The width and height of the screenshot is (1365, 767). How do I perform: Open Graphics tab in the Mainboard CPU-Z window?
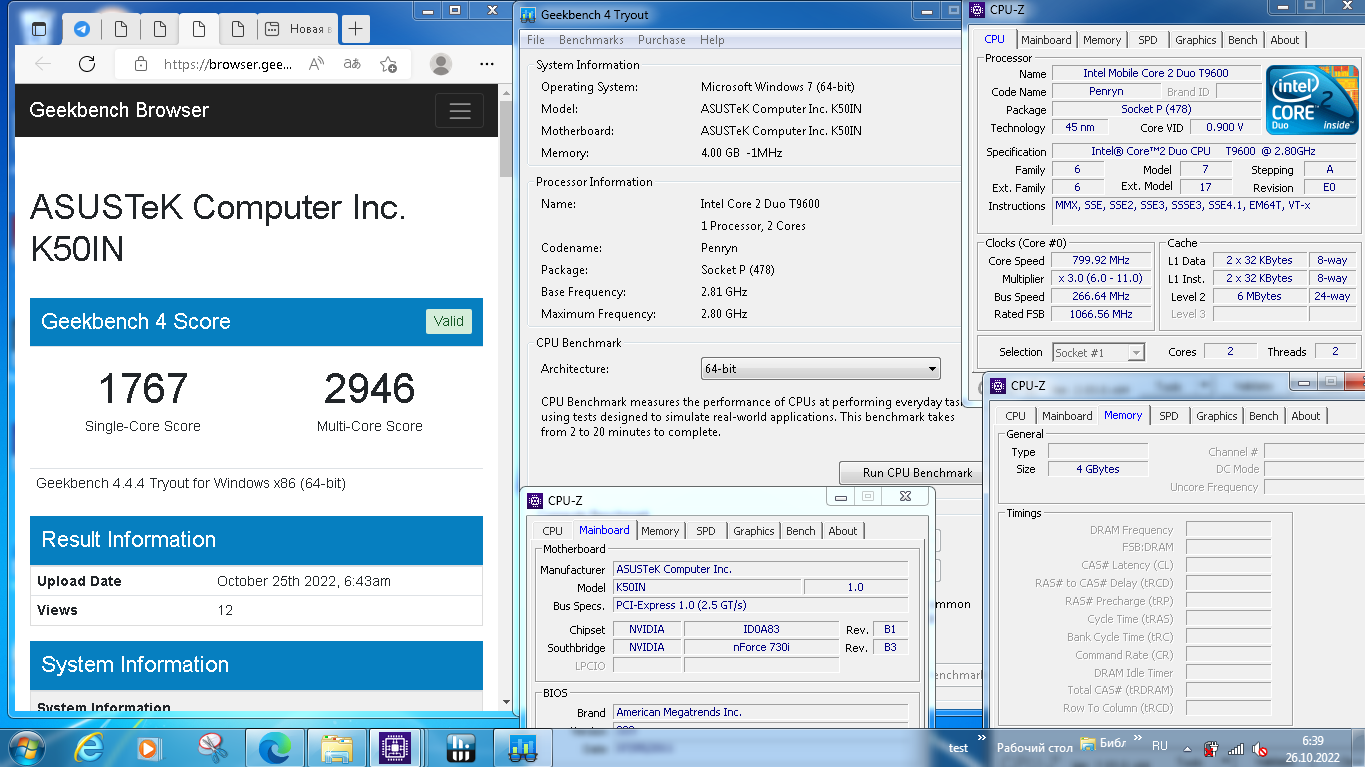click(753, 531)
